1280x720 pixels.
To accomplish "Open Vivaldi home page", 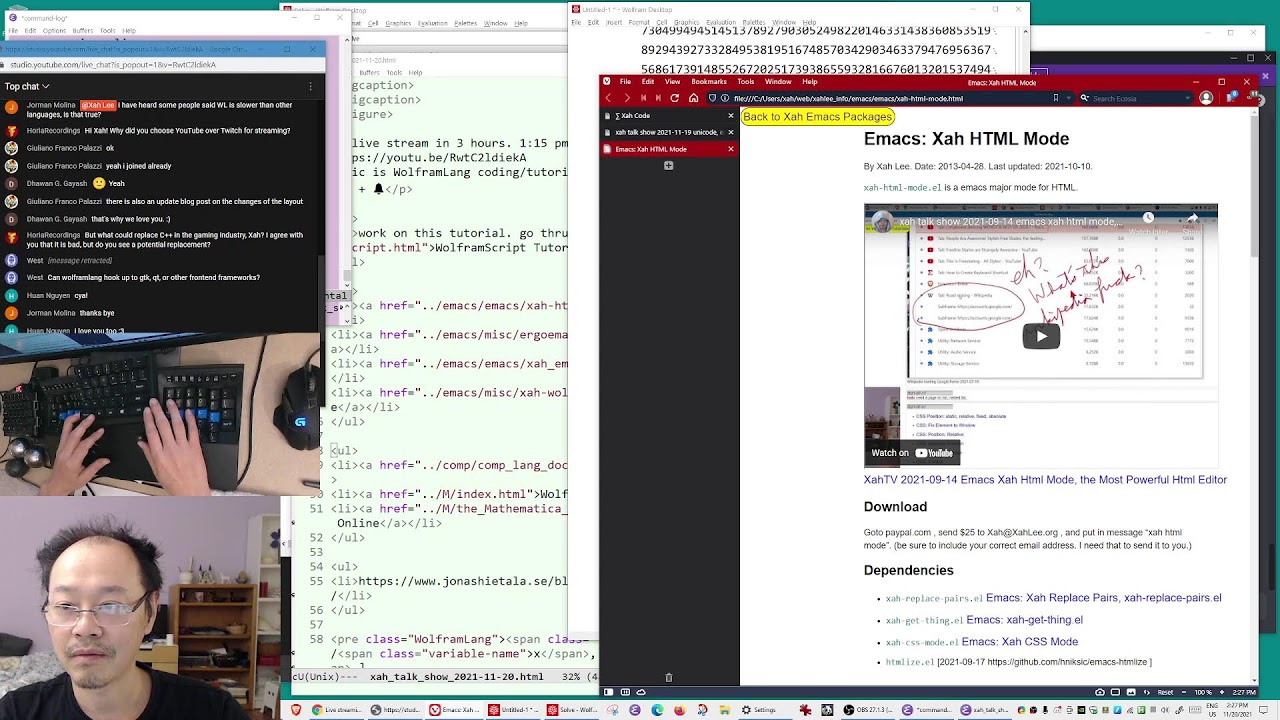I will 693,98.
